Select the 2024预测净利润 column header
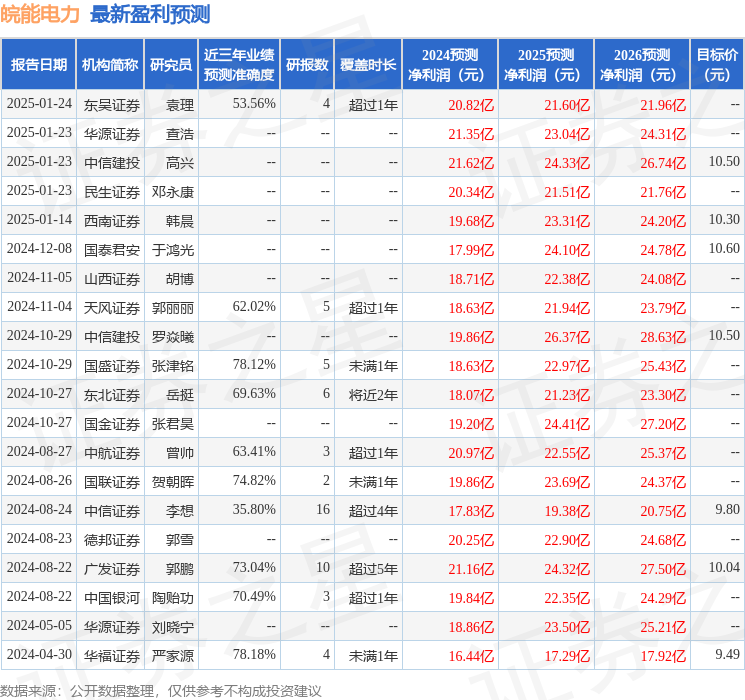This screenshot has height=700, width=745. point(450,65)
